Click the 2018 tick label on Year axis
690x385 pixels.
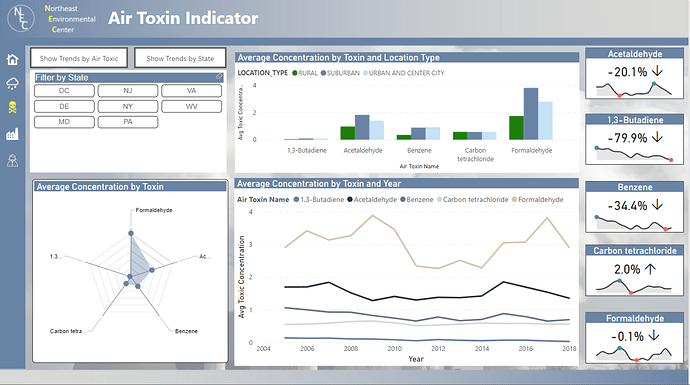[569, 348]
